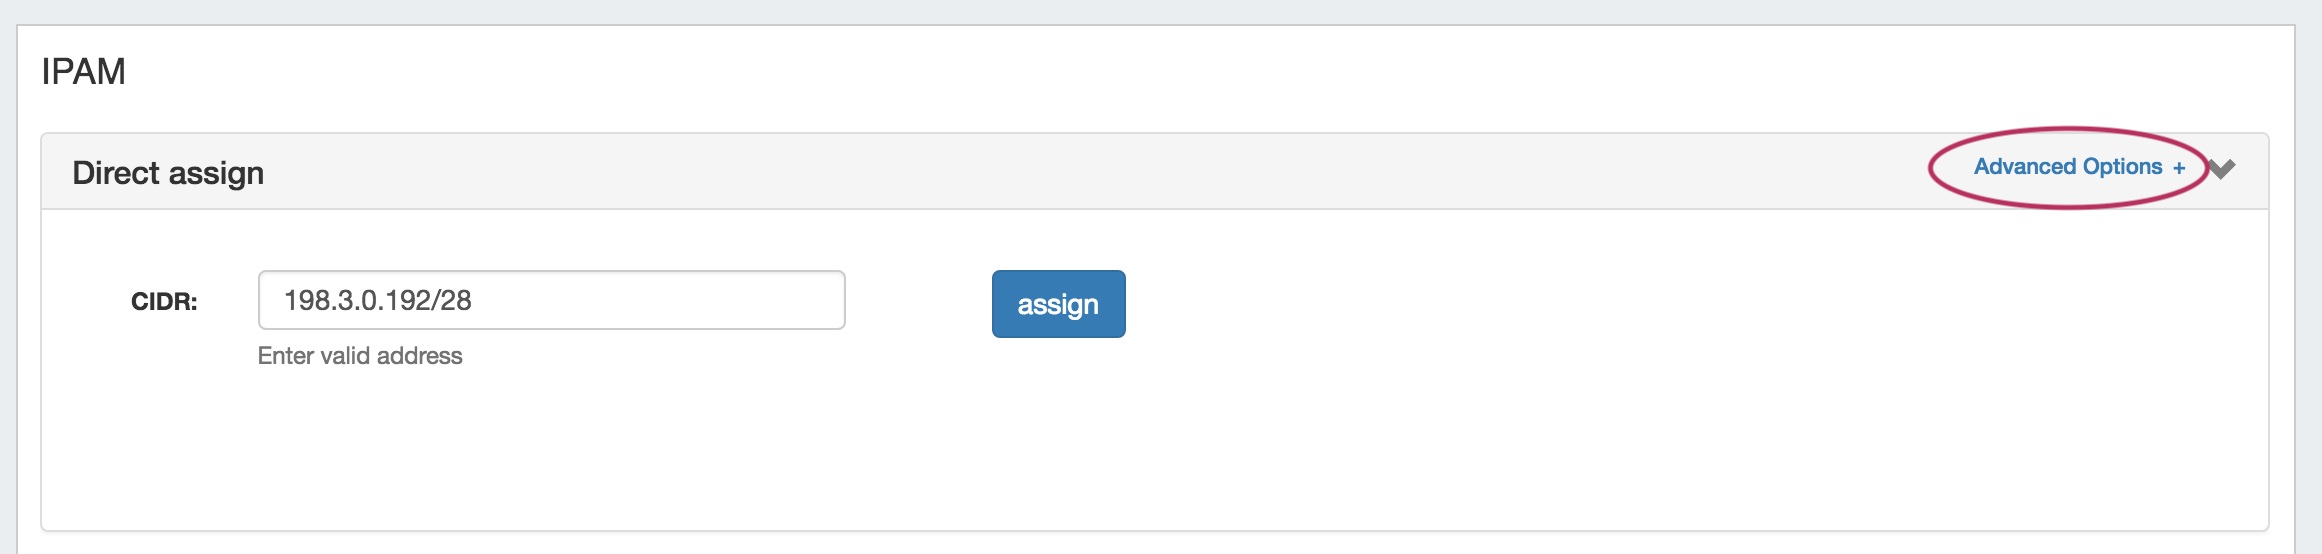Collapse the Direct assign panel chevron

pyautogui.click(x=2221, y=169)
